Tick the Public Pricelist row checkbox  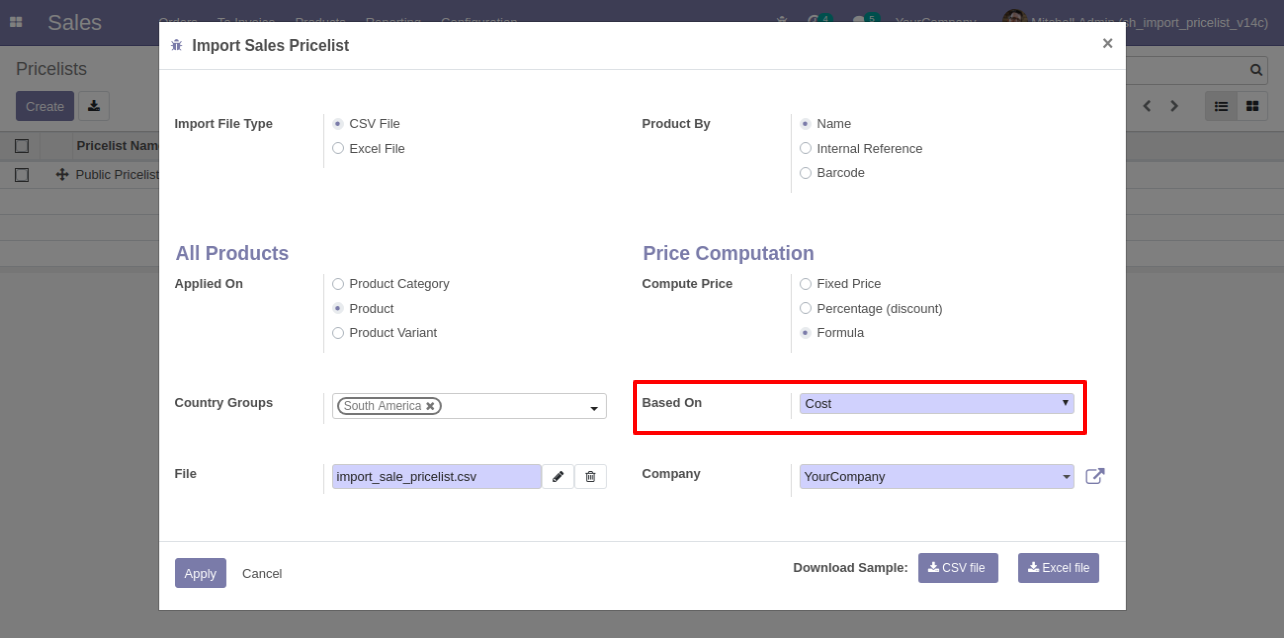point(22,175)
